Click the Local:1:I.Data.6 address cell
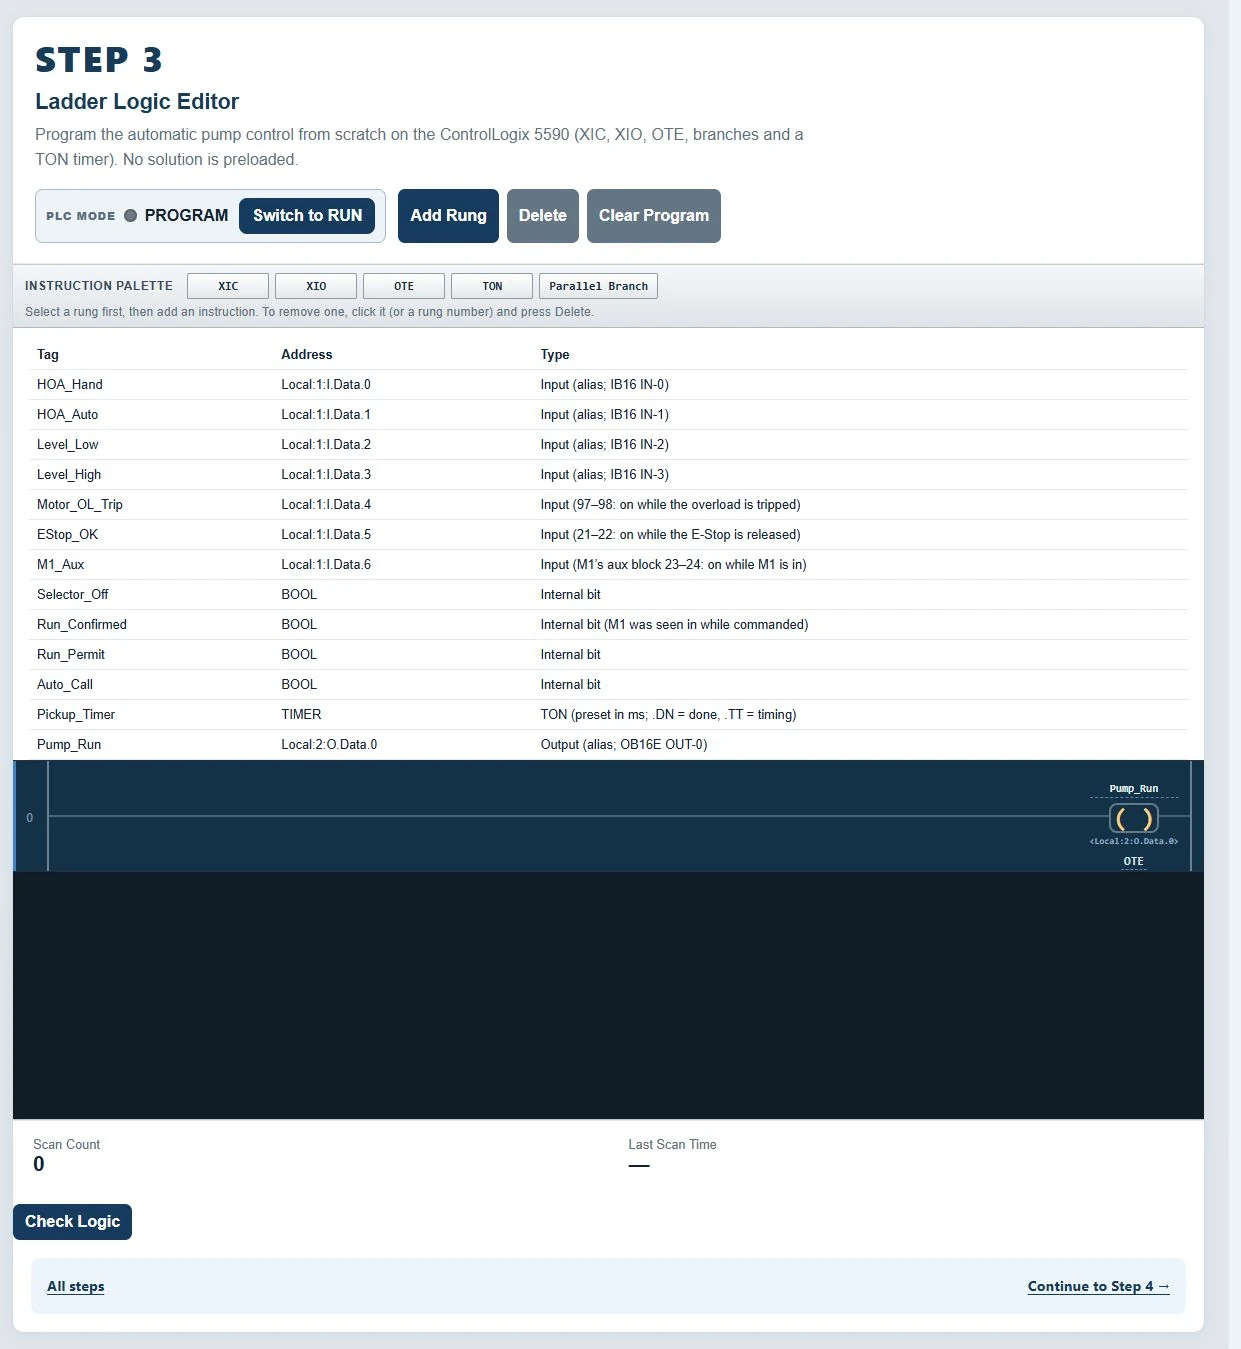Viewport: 1241px width, 1349px height. point(326,565)
